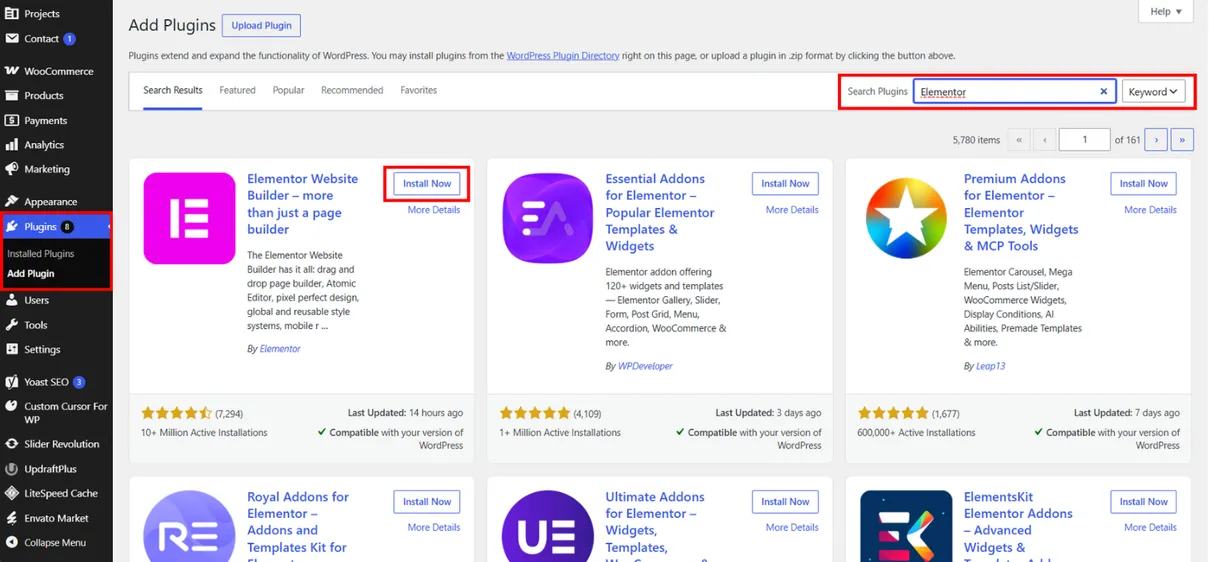This screenshot has height=562, width=1210.
Task: Click the WooCommerce logo icon in sidebar
Action: click(x=12, y=71)
